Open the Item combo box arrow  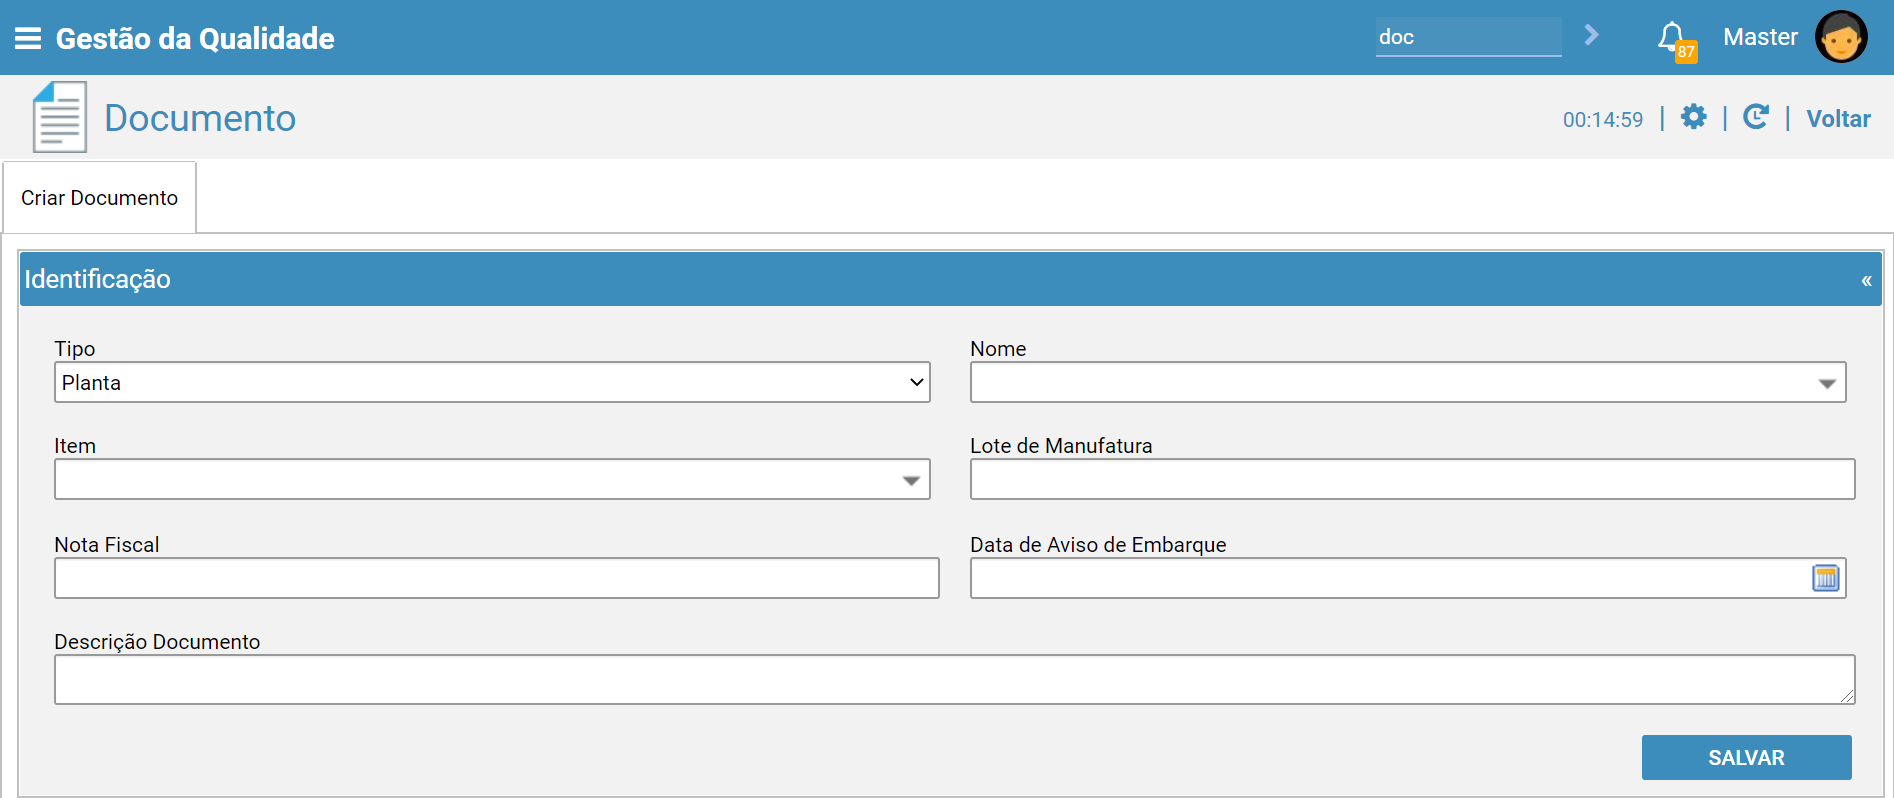pos(910,480)
